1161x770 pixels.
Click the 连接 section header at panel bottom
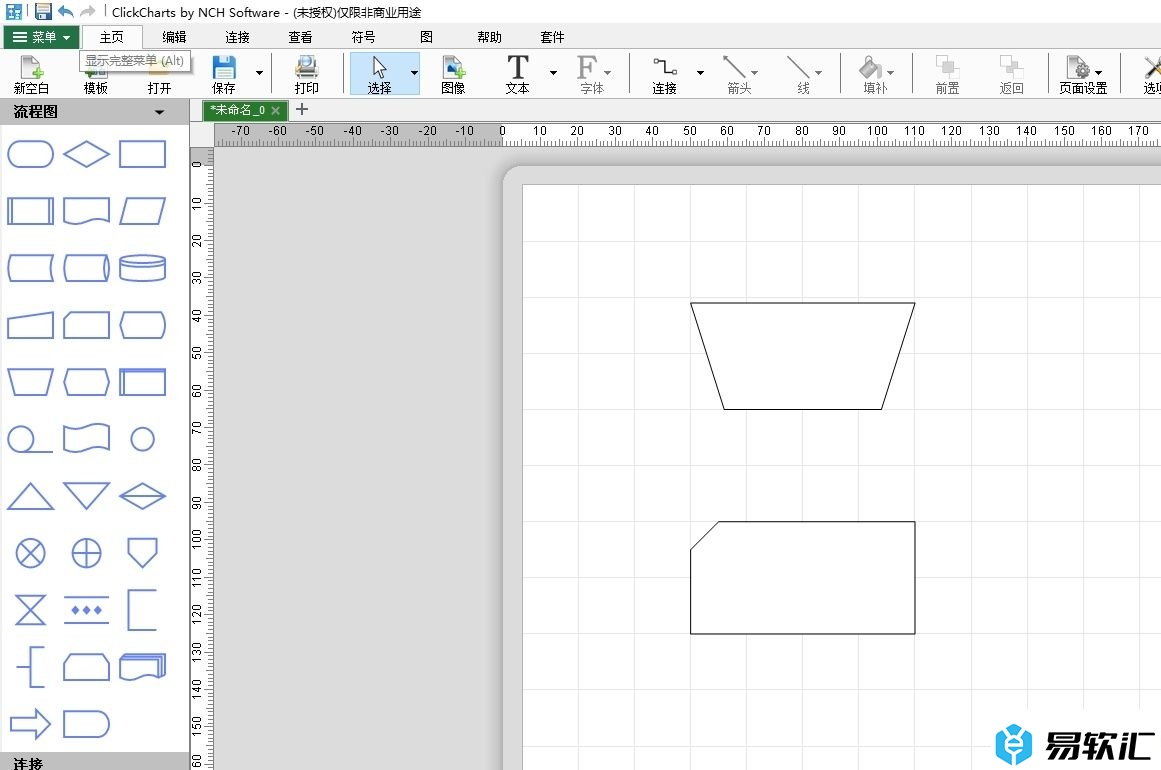coord(94,762)
